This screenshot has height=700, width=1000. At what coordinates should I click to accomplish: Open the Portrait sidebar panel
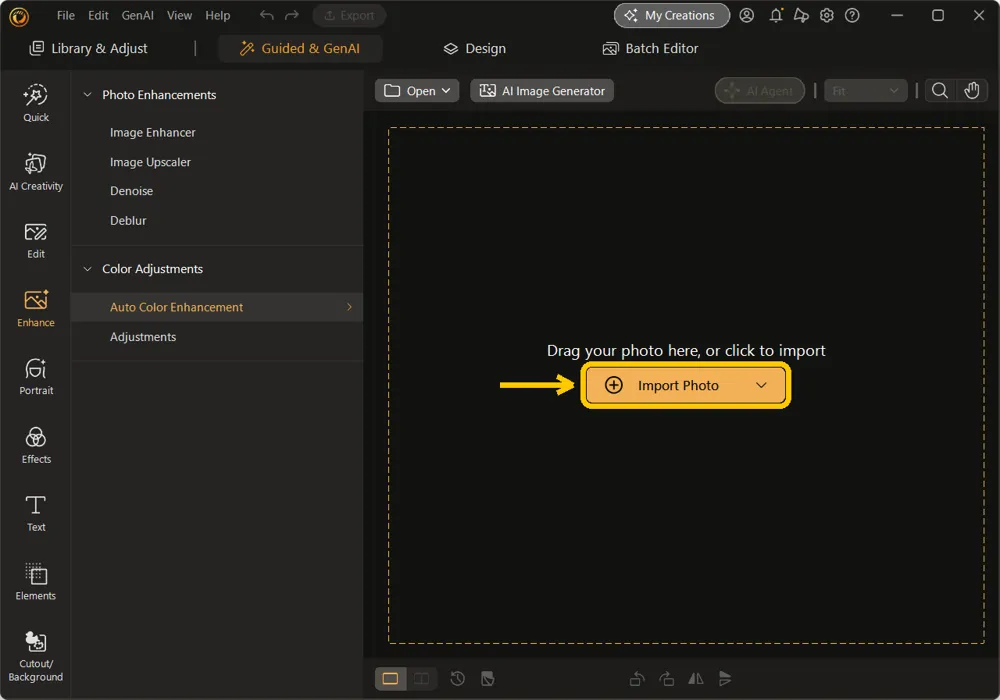pos(36,377)
